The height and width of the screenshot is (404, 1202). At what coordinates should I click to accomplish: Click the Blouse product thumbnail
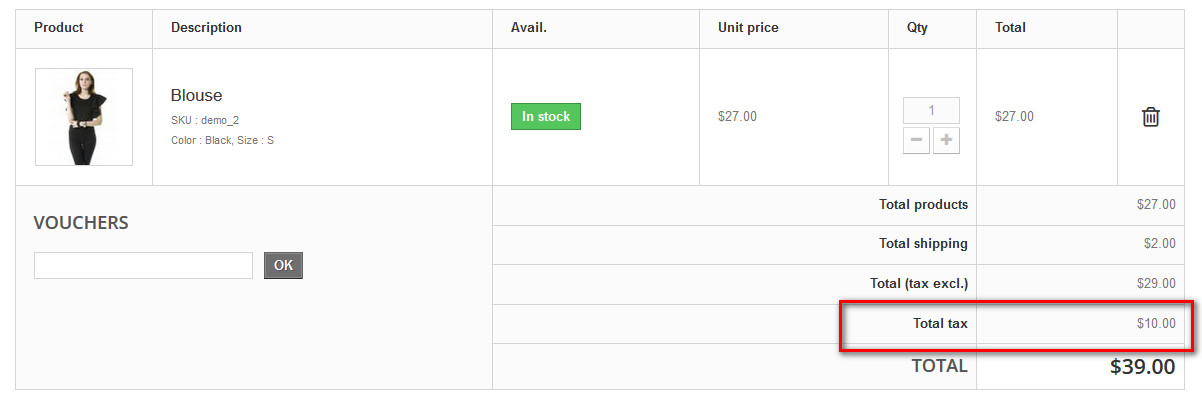(84, 117)
